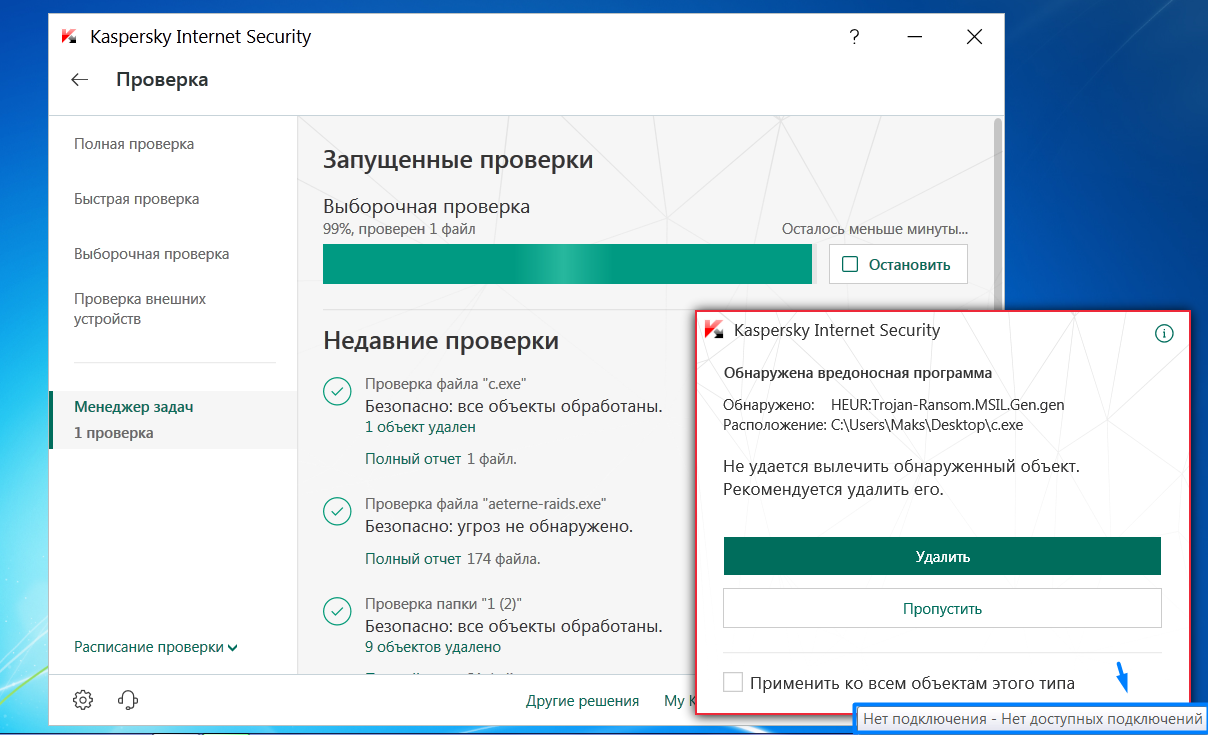Open Полный отчет for c.exe scan
Viewport: 1208px width, 735px height.
click(x=413, y=459)
